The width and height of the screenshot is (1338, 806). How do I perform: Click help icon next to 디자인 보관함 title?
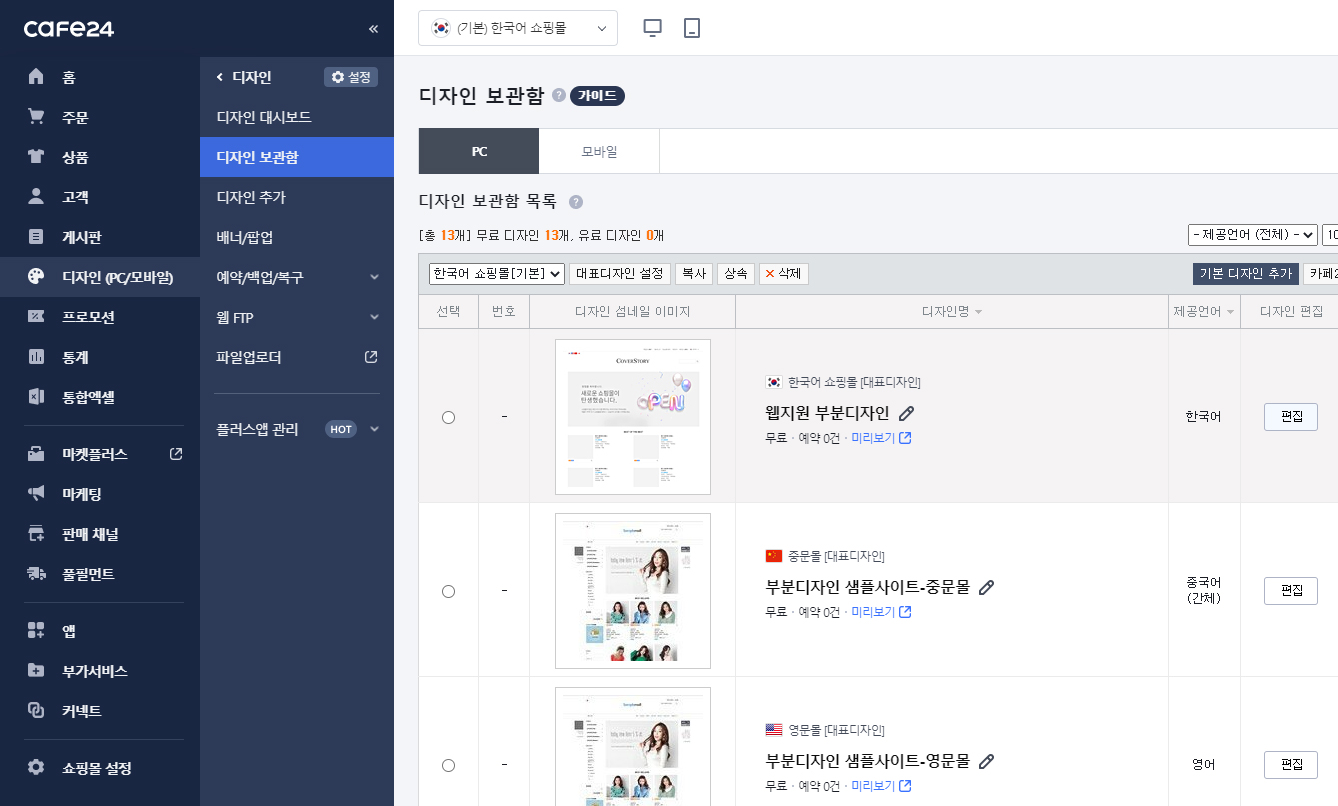tap(558, 96)
